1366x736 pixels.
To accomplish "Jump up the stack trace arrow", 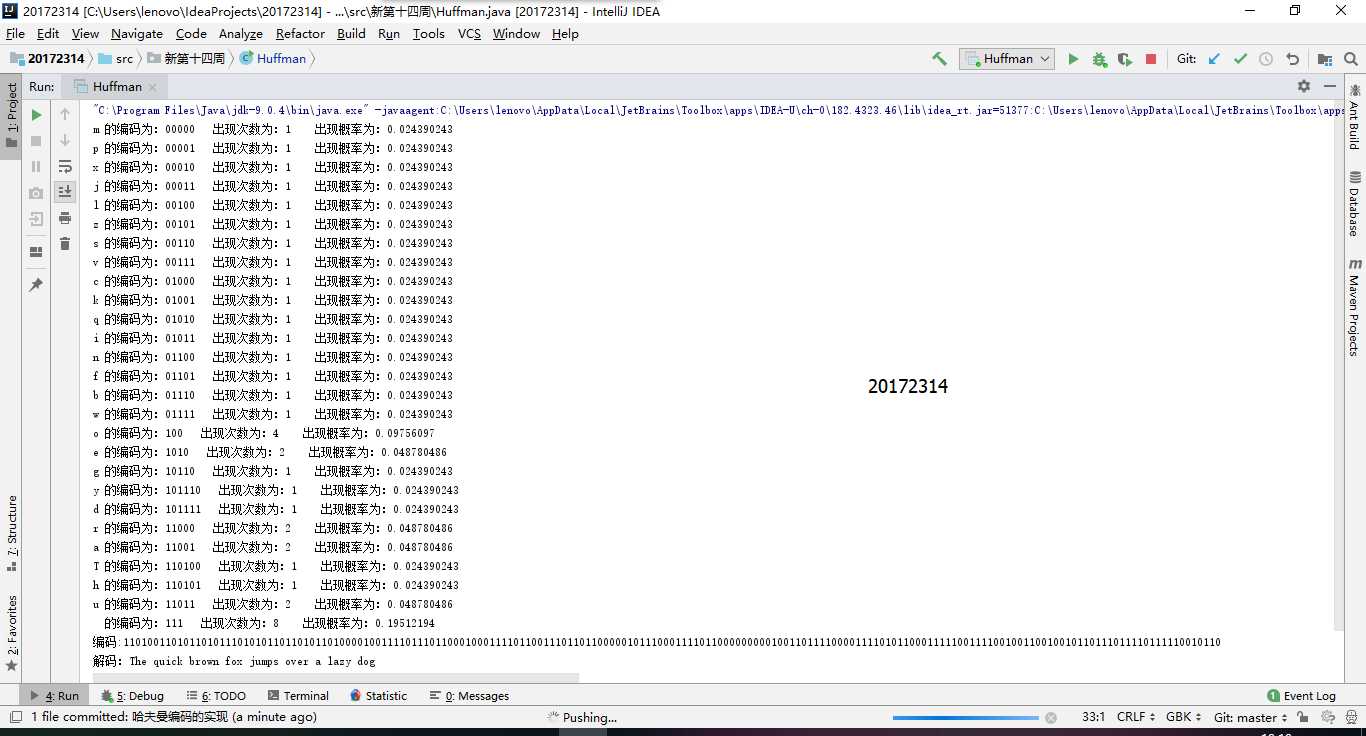I will (x=65, y=115).
